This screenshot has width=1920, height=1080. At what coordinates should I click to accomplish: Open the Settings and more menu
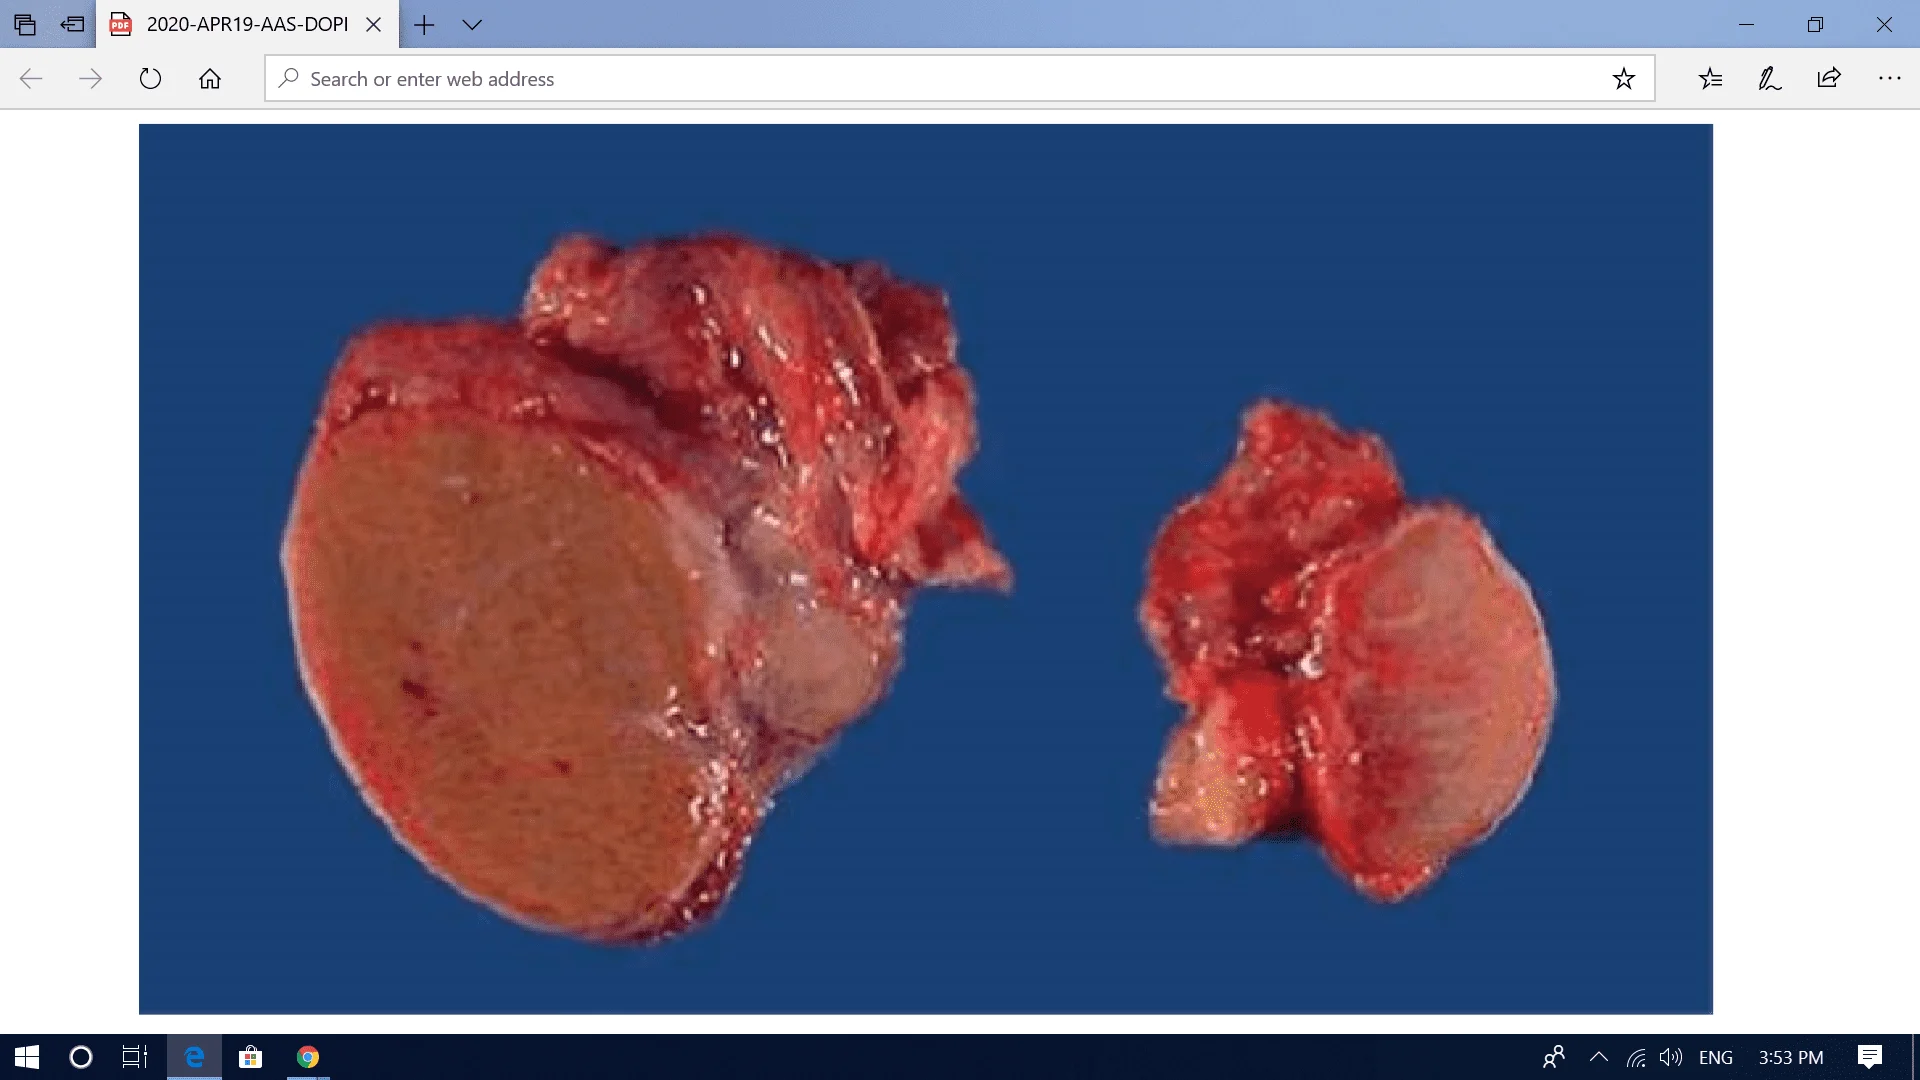click(x=1889, y=79)
